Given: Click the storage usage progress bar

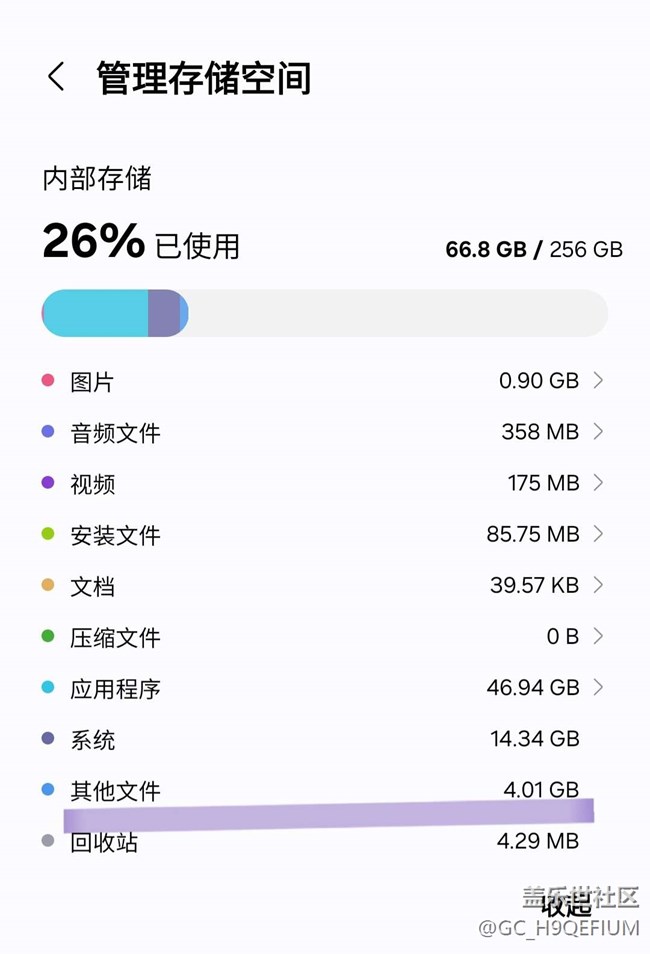Looking at the screenshot, I should [324, 313].
